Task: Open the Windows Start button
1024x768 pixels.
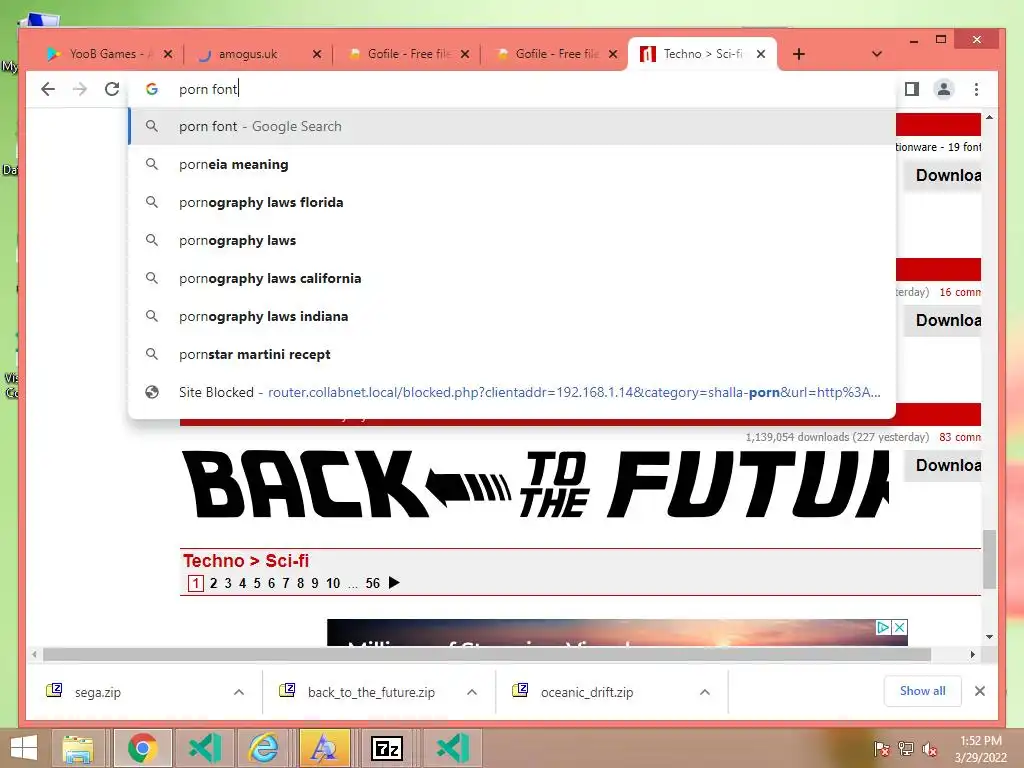Action: coord(24,748)
